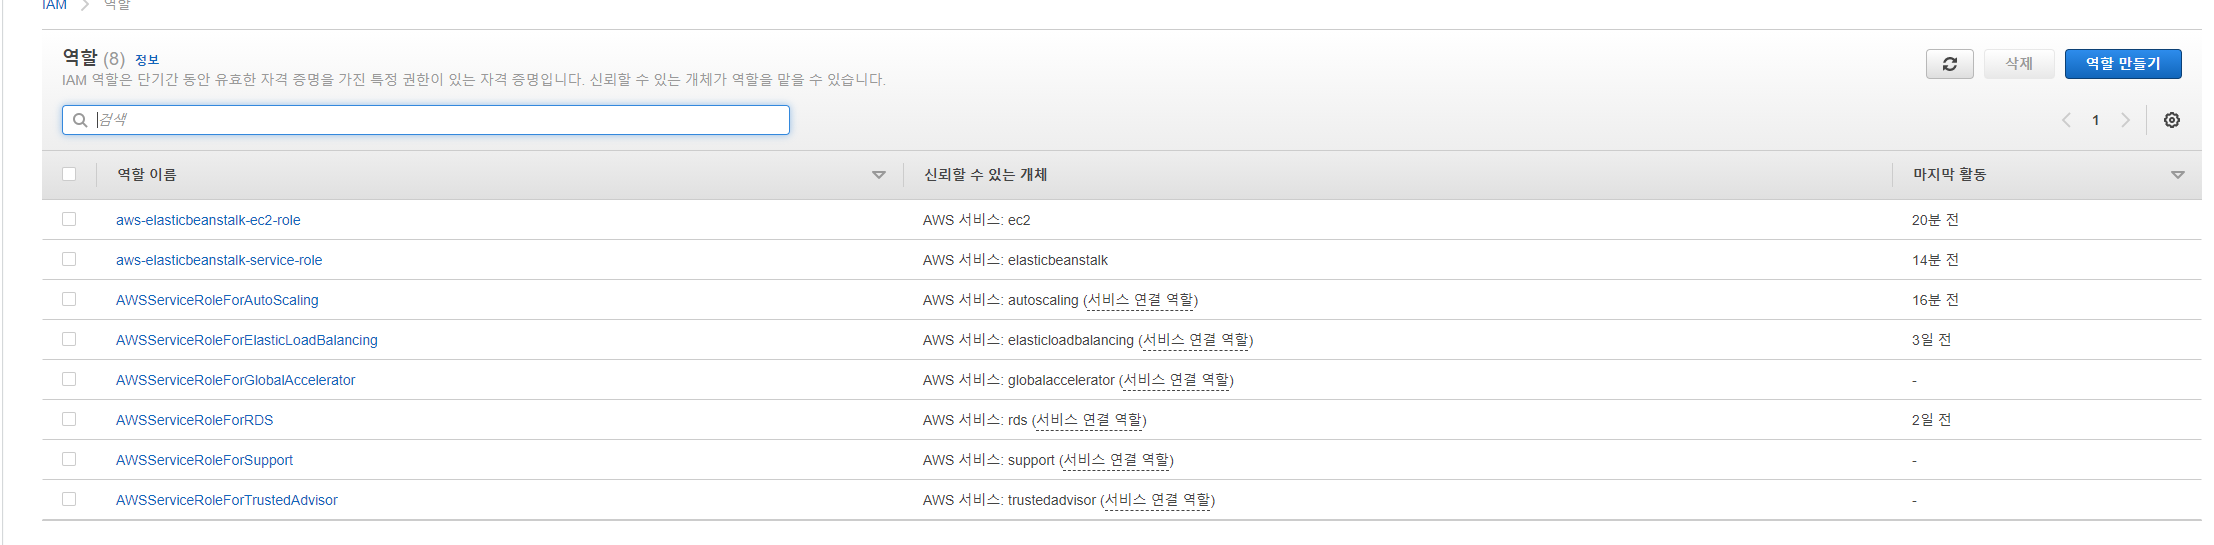This screenshot has width=2214, height=545.
Task: Sort by 역할 이름 column arrow
Action: pyautogui.click(x=879, y=175)
